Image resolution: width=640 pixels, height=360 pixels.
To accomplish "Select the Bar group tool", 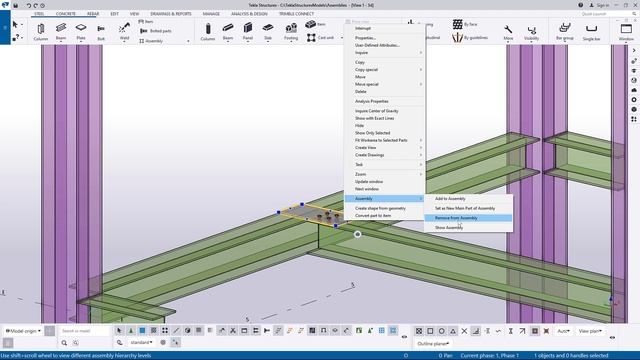I will point(564,31).
